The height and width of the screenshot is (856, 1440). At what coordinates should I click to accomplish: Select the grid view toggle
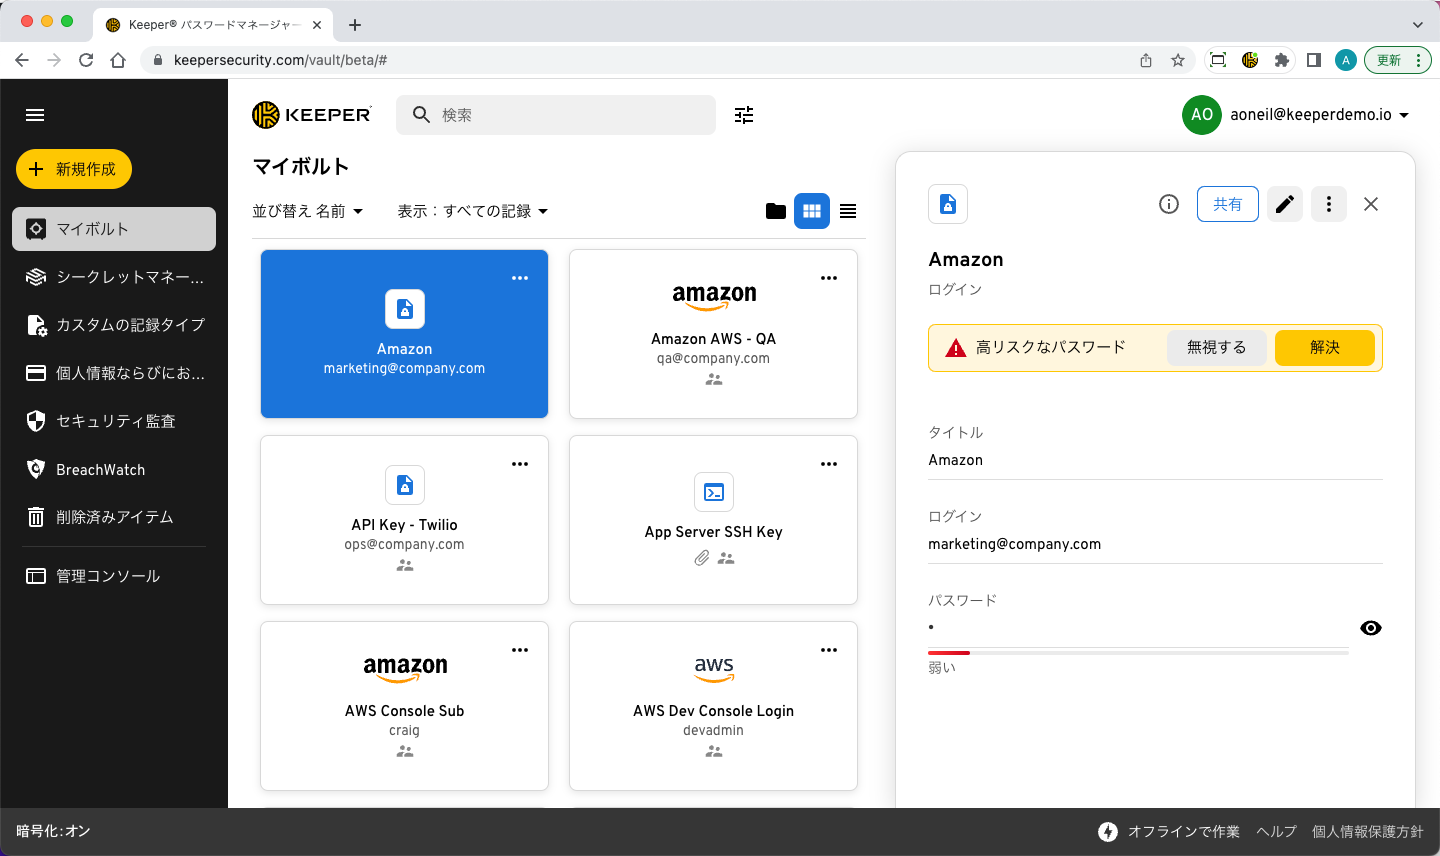click(x=812, y=211)
